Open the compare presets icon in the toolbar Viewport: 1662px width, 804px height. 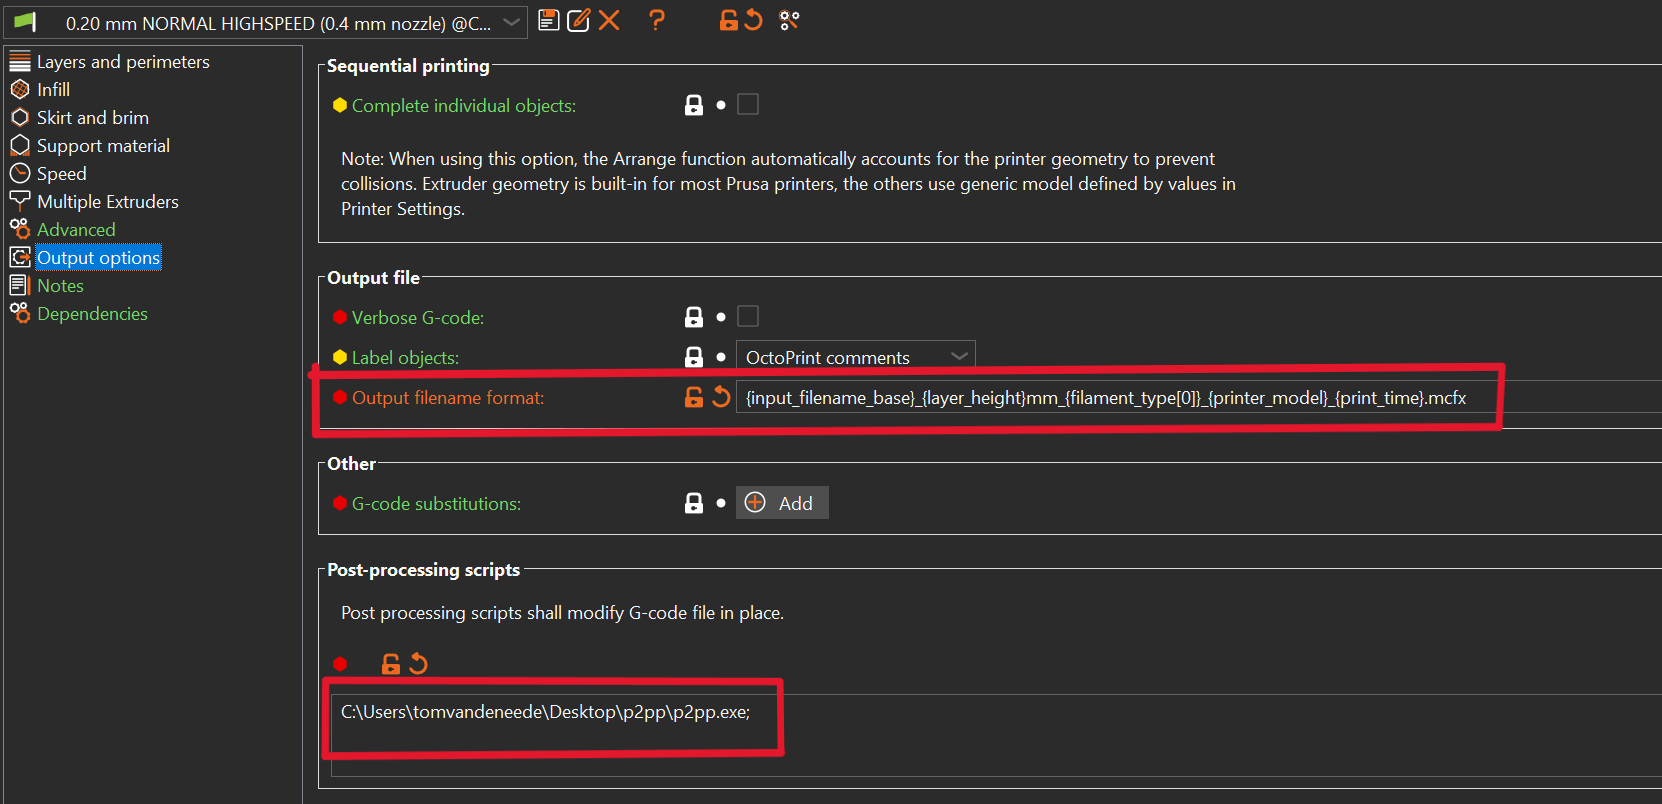point(789,20)
